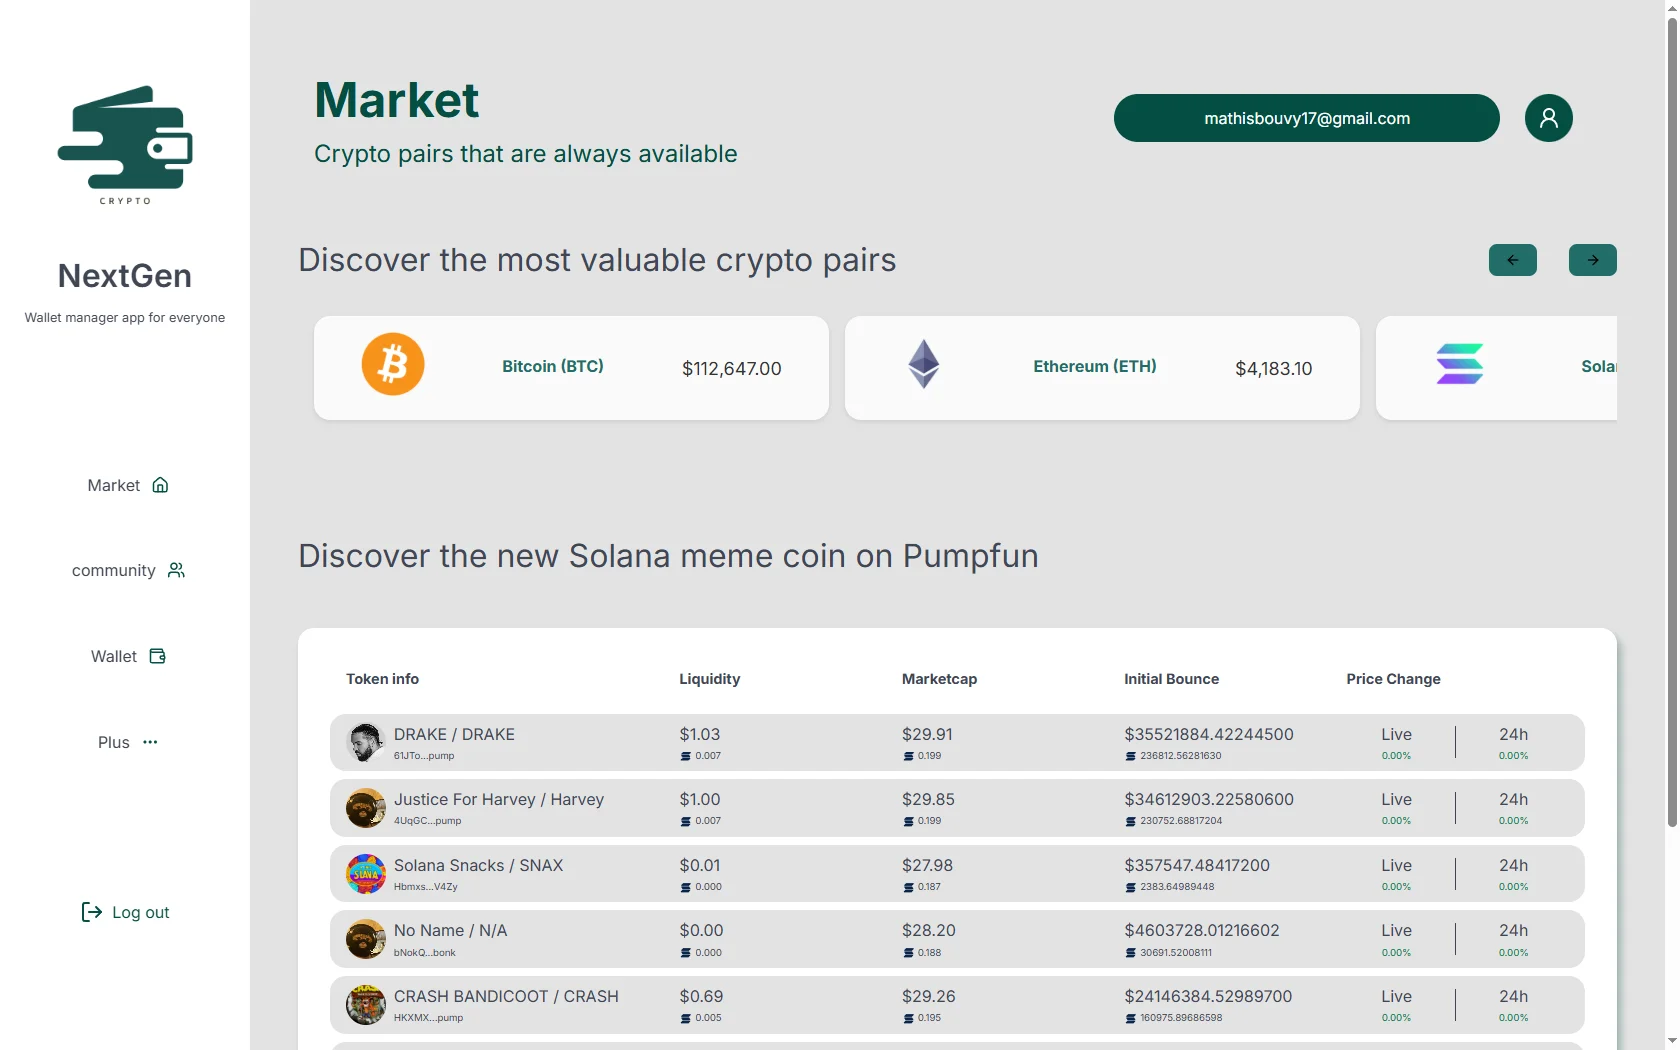1680x1050 pixels.
Task: Select the Log out option
Action: 125,912
